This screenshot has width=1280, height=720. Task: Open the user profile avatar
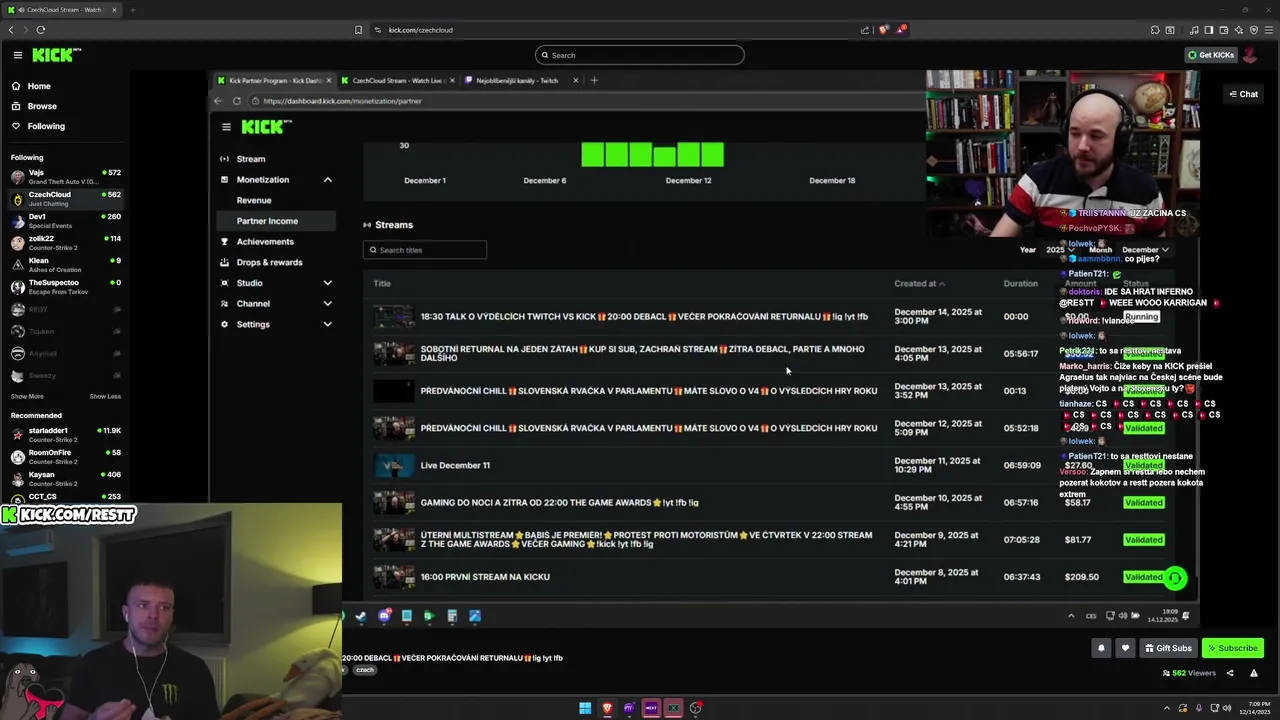(1252, 55)
